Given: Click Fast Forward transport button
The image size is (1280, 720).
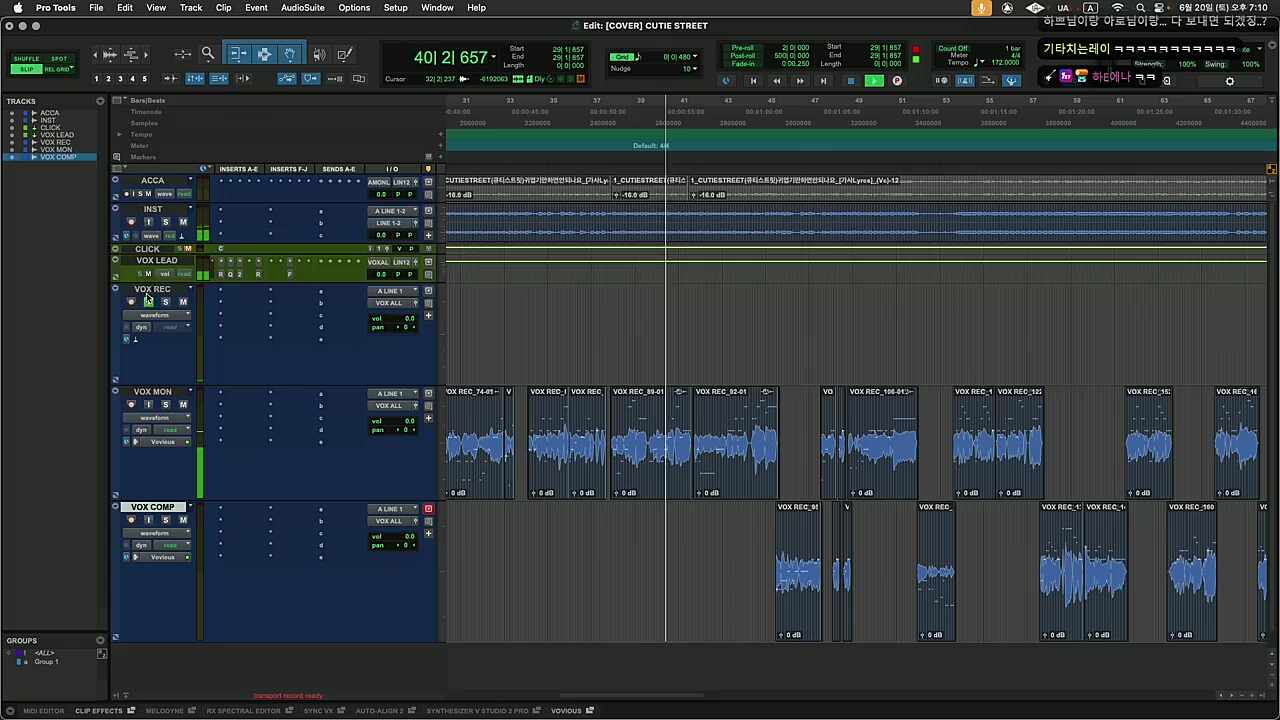Looking at the screenshot, I should click(799, 81).
